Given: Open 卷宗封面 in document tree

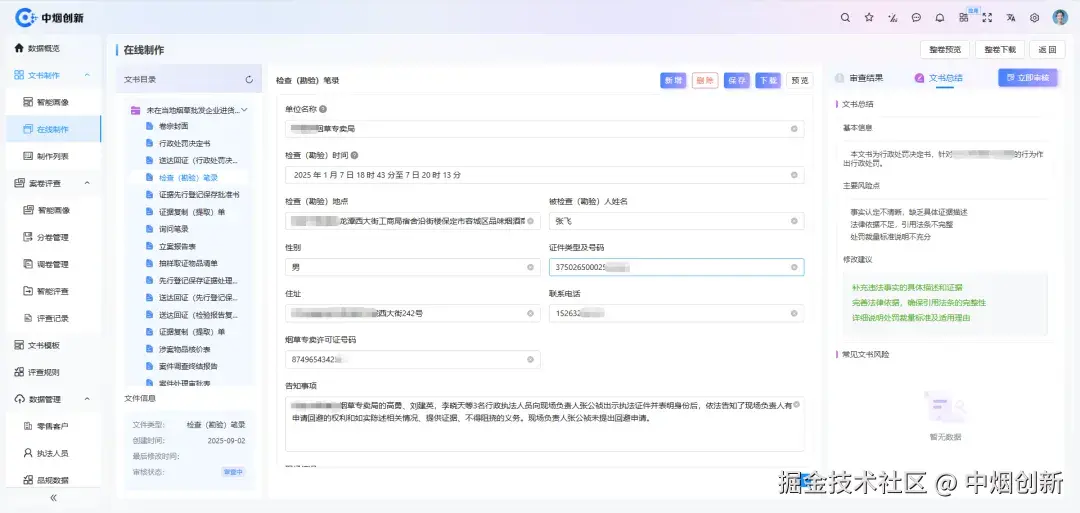Looking at the screenshot, I should click(x=174, y=126).
